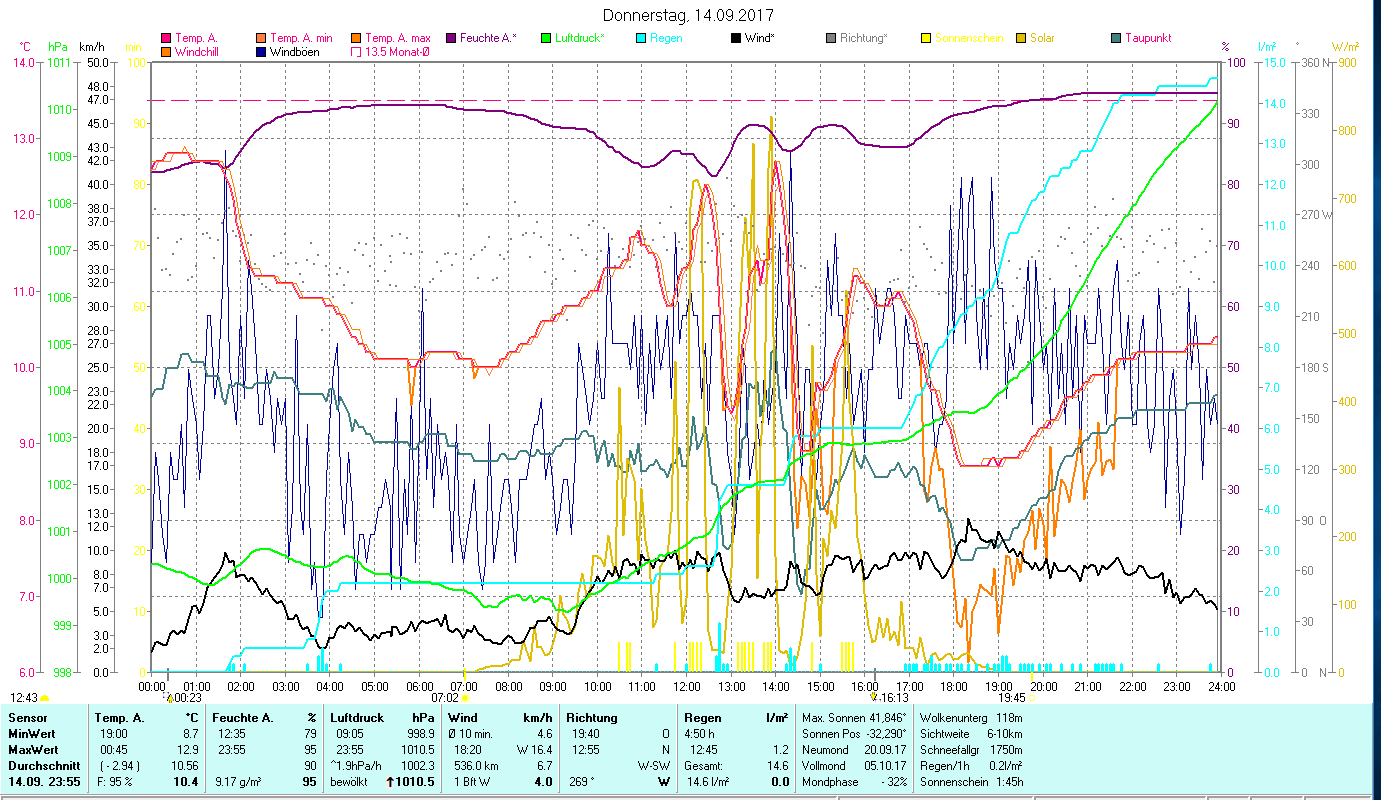The width and height of the screenshot is (1381, 800).
Task: Click the Mondphase - 32% entry
Action: point(854,782)
